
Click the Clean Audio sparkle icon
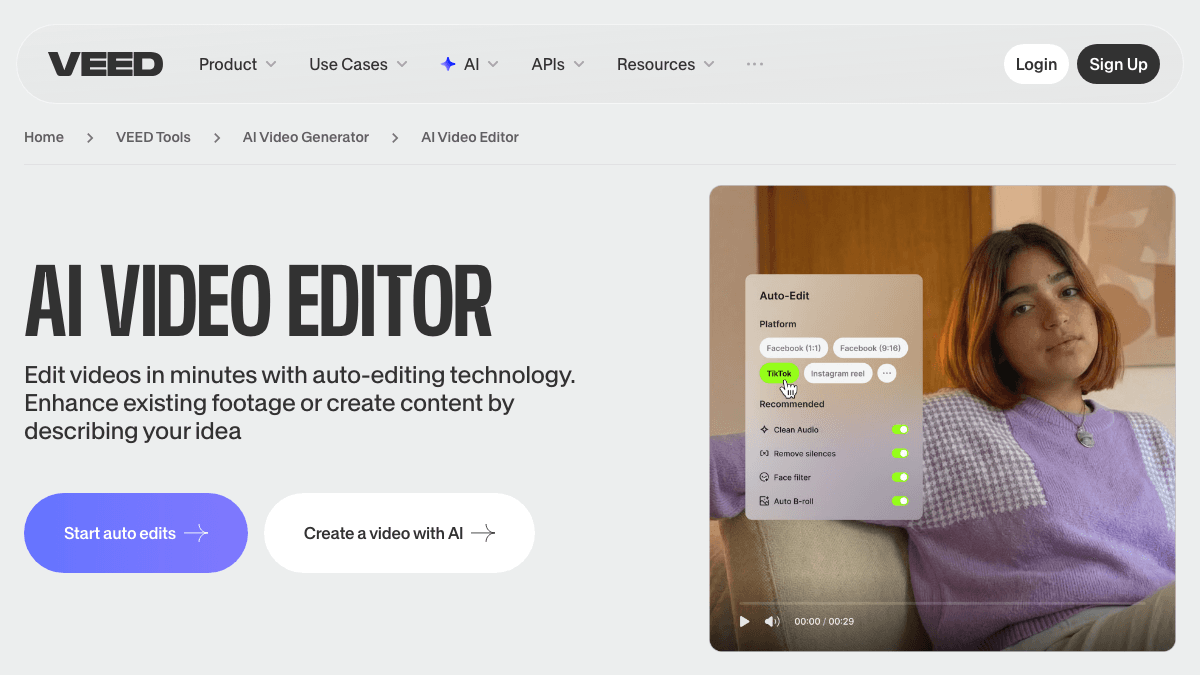(765, 429)
